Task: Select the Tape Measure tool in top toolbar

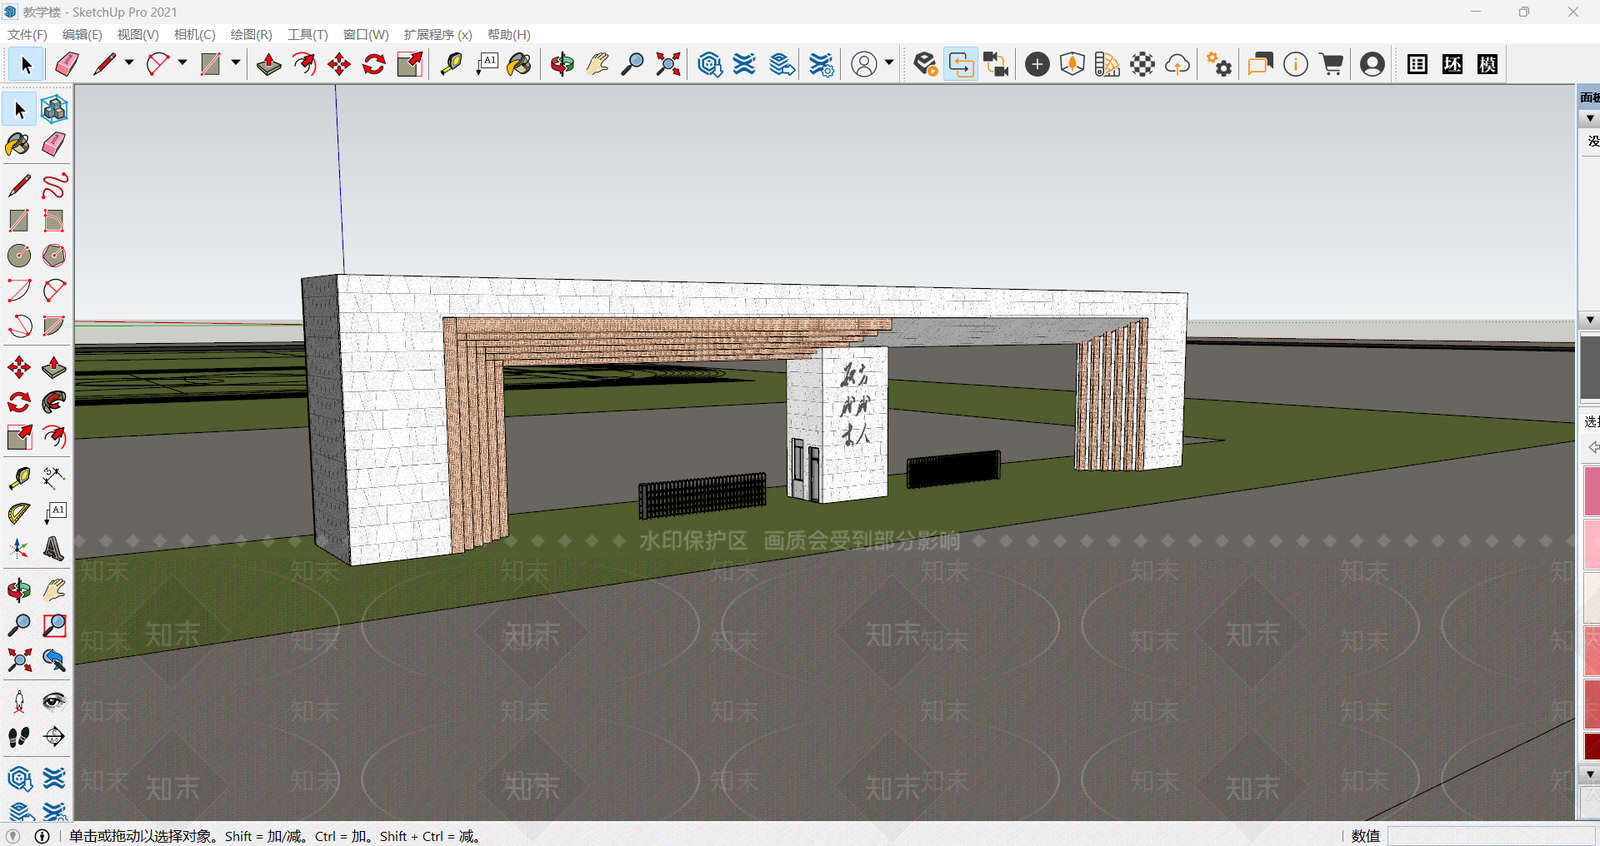Action: pos(451,64)
